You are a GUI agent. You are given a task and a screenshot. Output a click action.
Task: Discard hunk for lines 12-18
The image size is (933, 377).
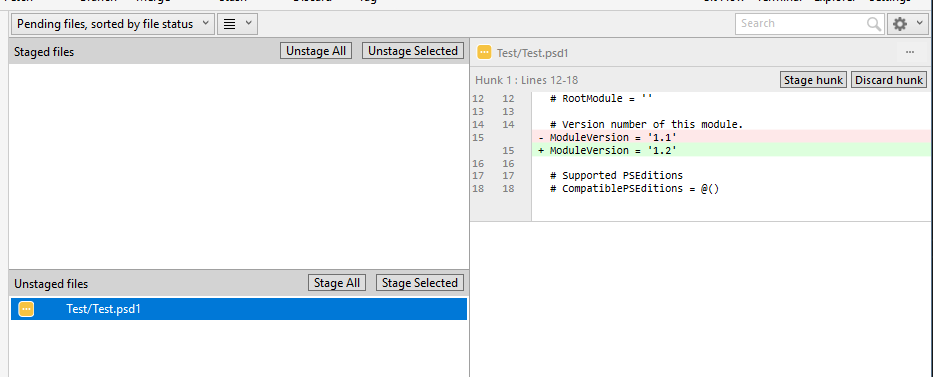[x=889, y=80]
